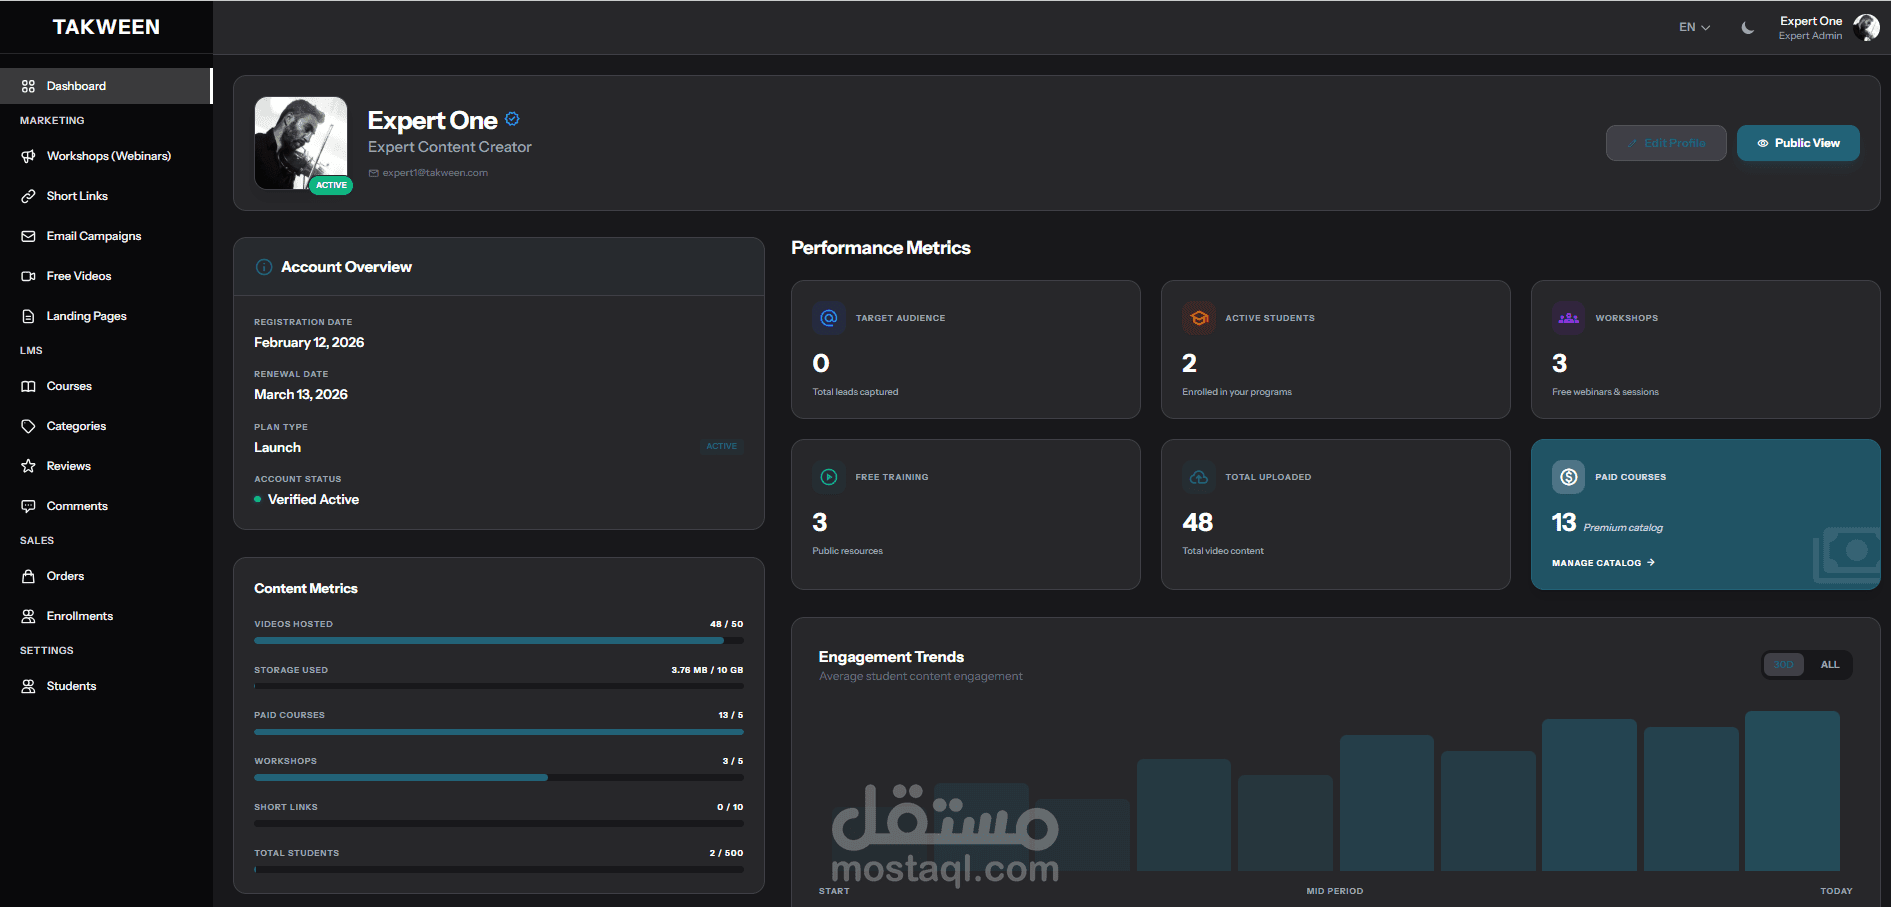The height and width of the screenshot is (907, 1891).
Task: Open the Expert One user menu
Action: [x=1828, y=28]
